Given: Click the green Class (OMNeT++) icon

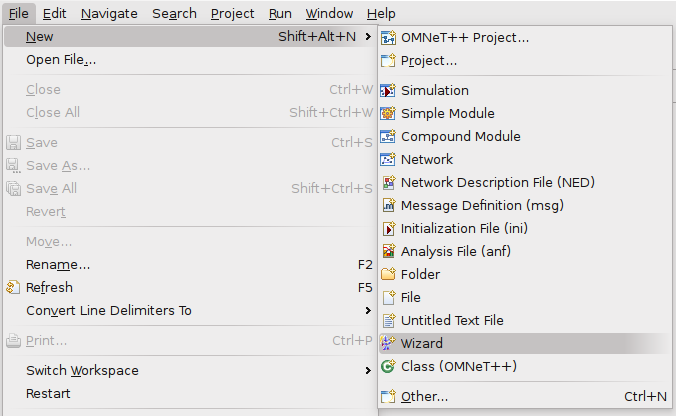Looking at the screenshot, I should pyautogui.click(x=388, y=366).
